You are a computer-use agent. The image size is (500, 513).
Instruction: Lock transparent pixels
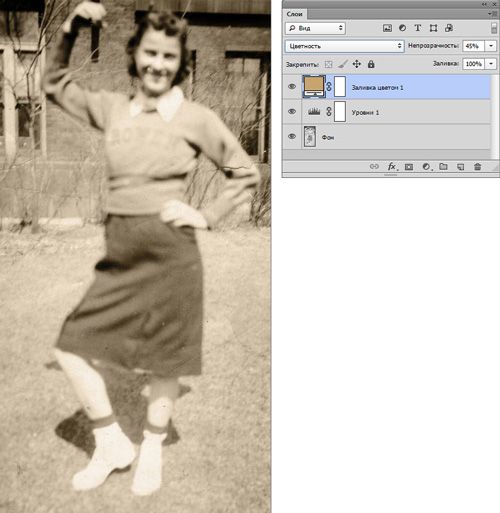click(x=328, y=64)
